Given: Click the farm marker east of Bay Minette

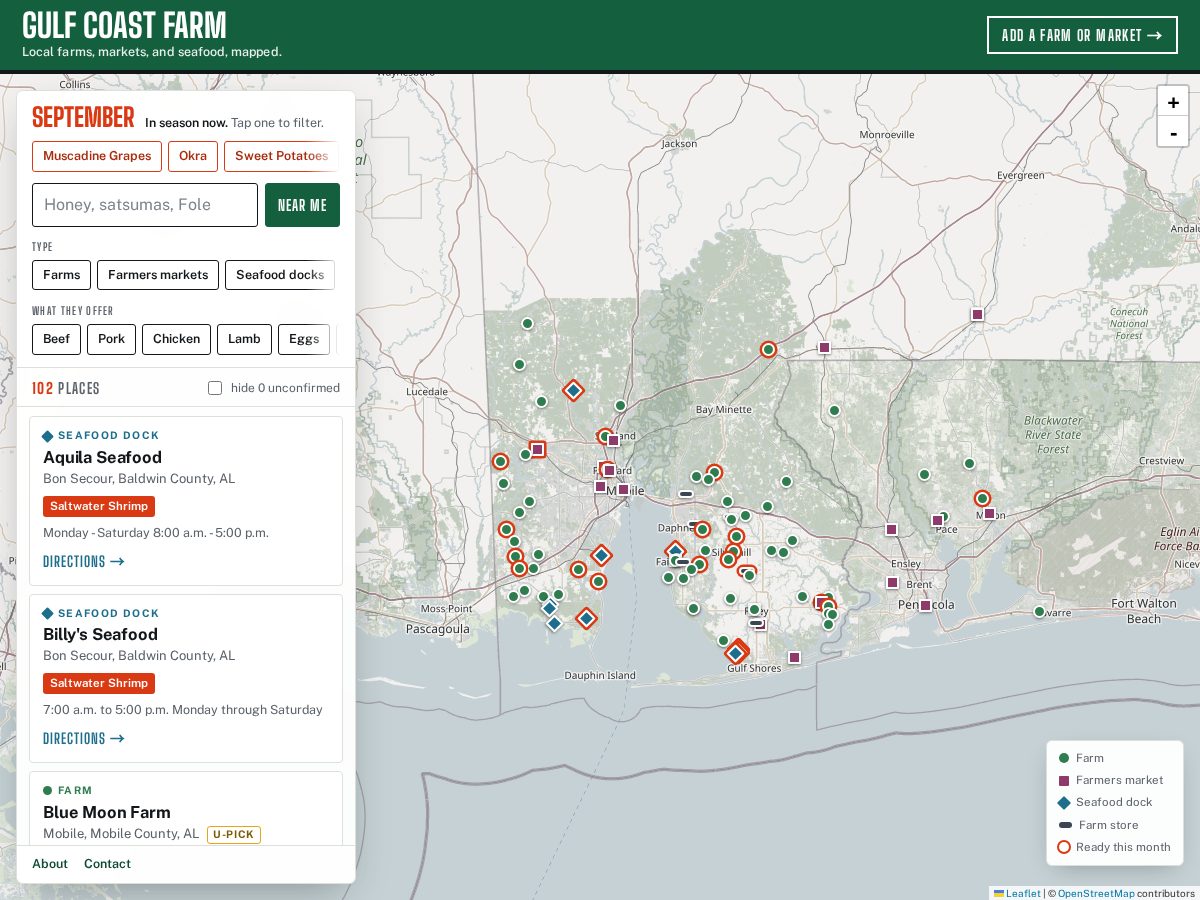Looking at the screenshot, I should pyautogui.click(x=834, y=410).
